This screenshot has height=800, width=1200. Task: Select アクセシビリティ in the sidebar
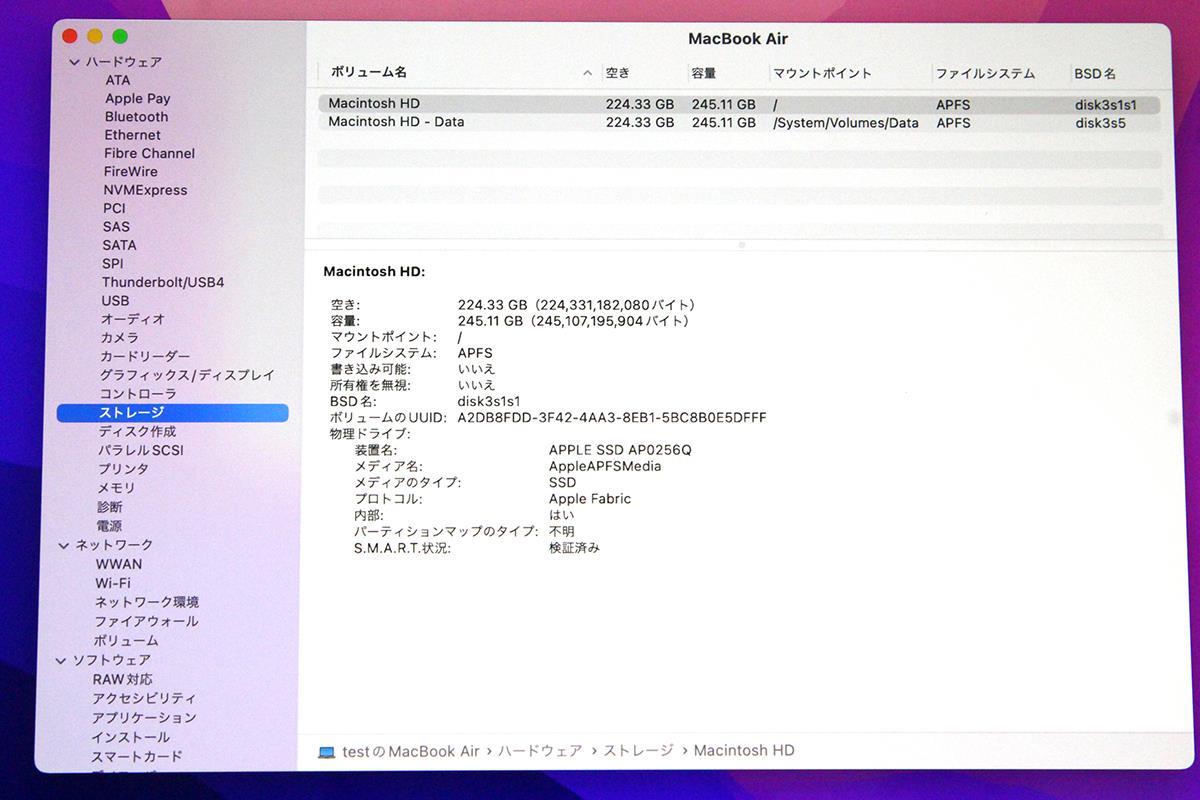[144, 698]
